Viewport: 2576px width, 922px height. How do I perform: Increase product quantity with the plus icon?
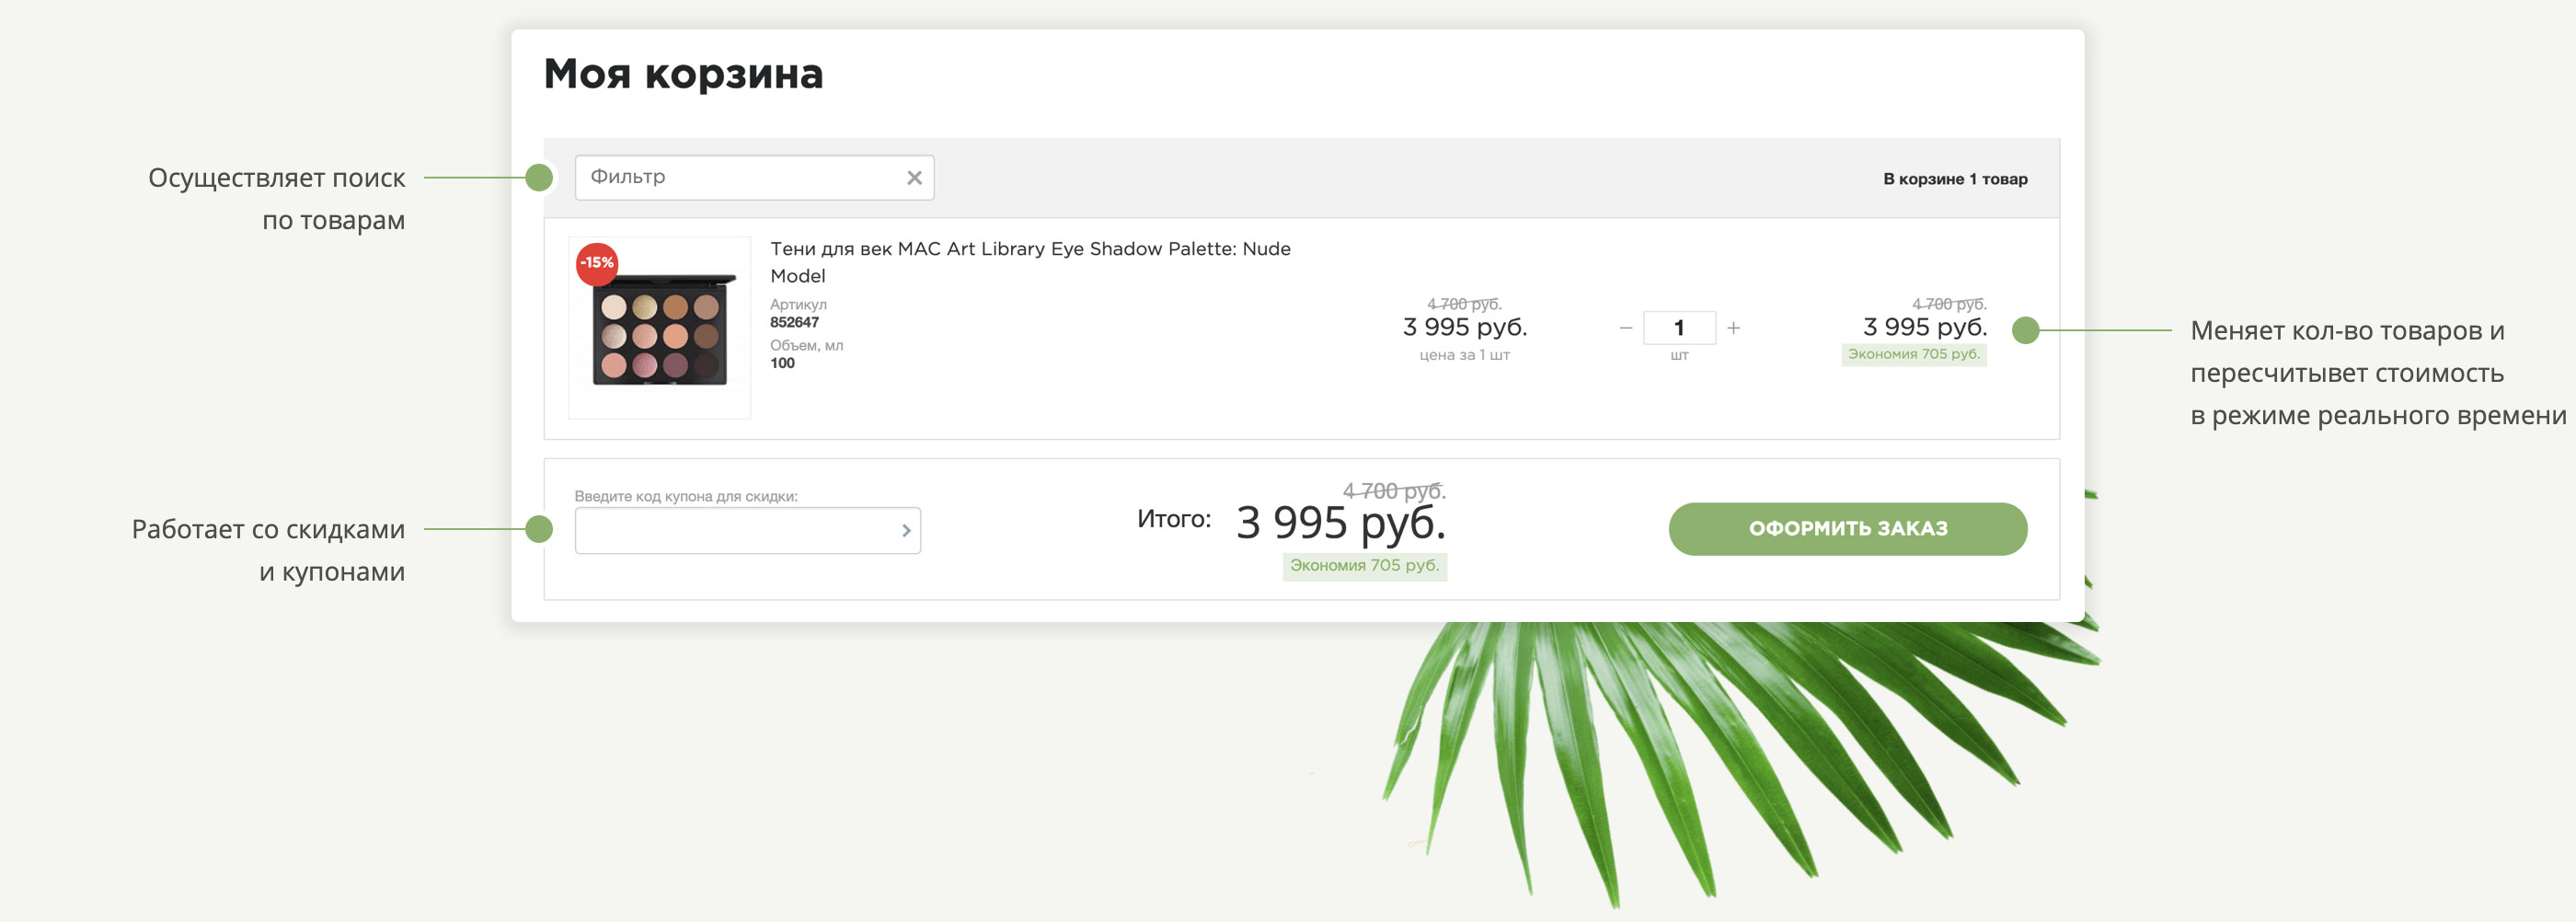[1733, 328]
